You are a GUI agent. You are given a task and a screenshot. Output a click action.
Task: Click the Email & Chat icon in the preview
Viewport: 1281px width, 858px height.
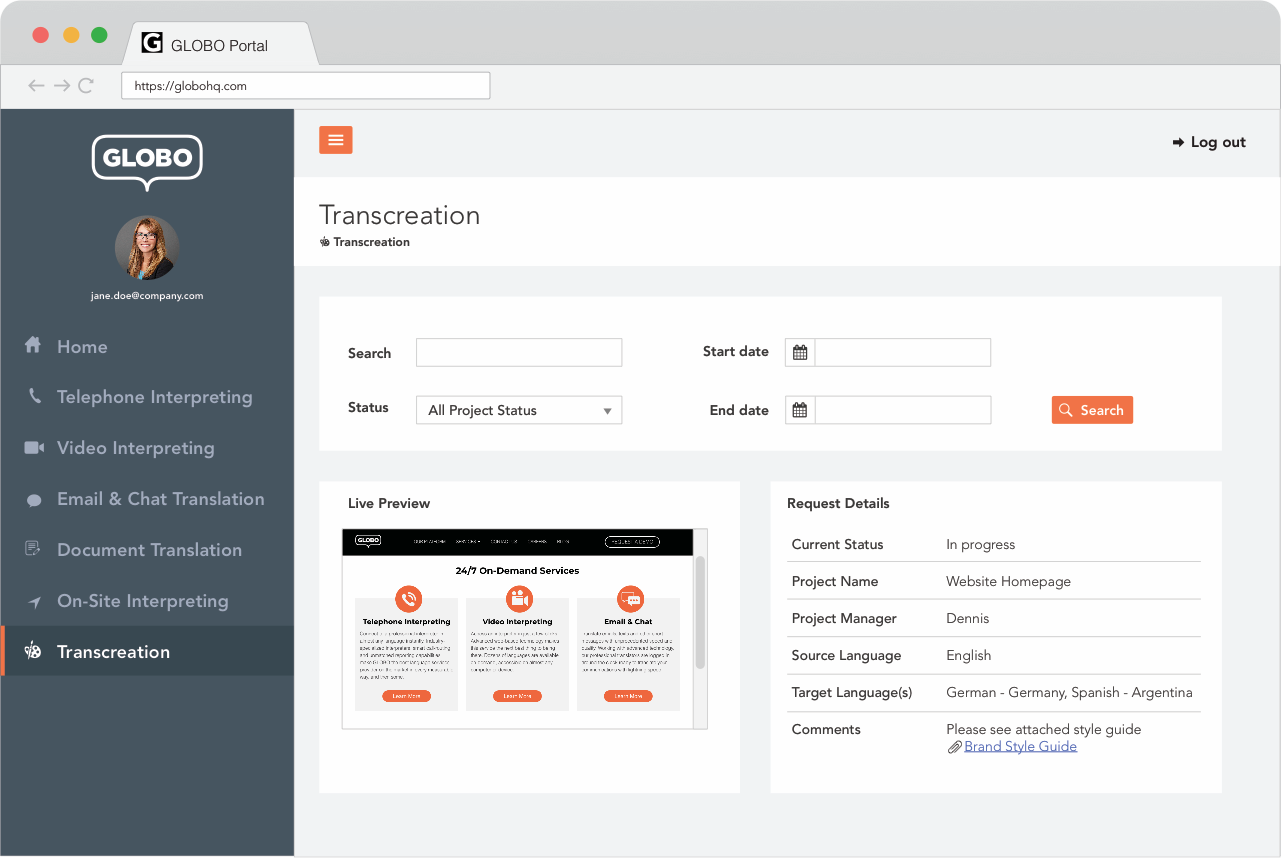pos(629,599)
